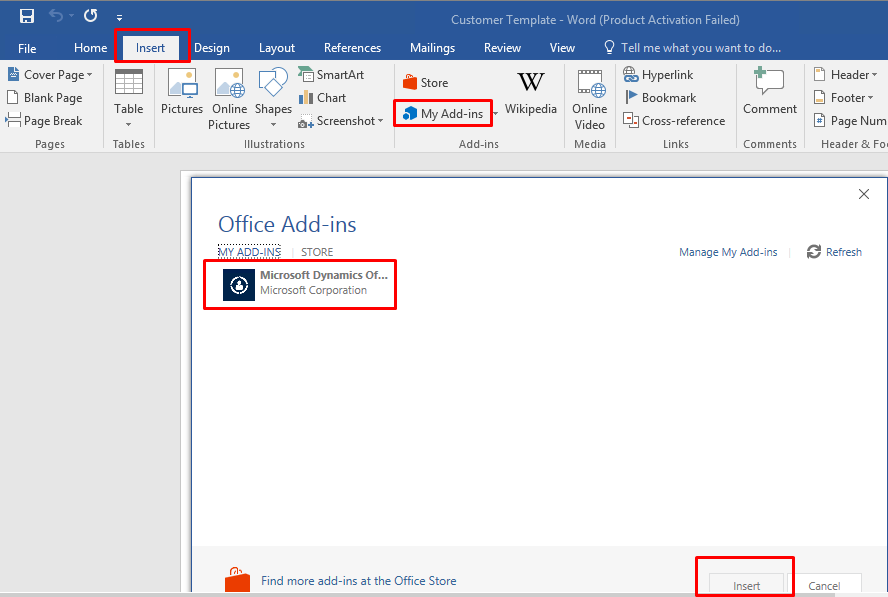Switch to the Review tab

point(502,48)
